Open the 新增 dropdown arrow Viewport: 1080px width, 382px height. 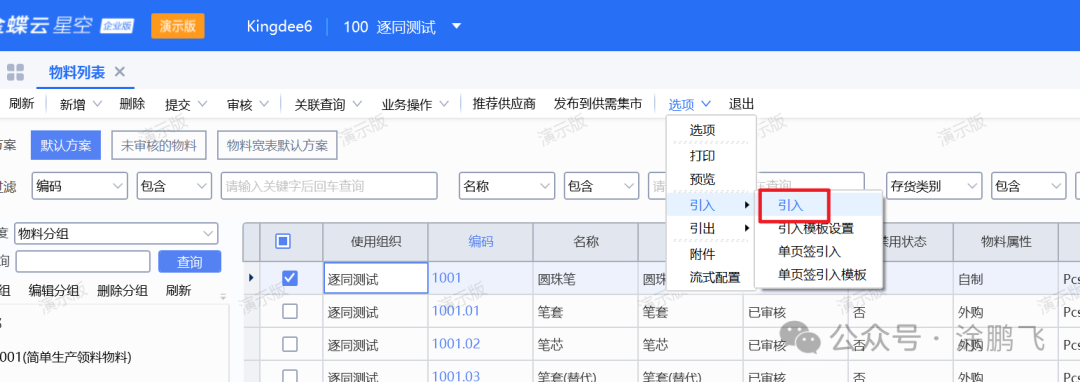click(x=97, y=104)
